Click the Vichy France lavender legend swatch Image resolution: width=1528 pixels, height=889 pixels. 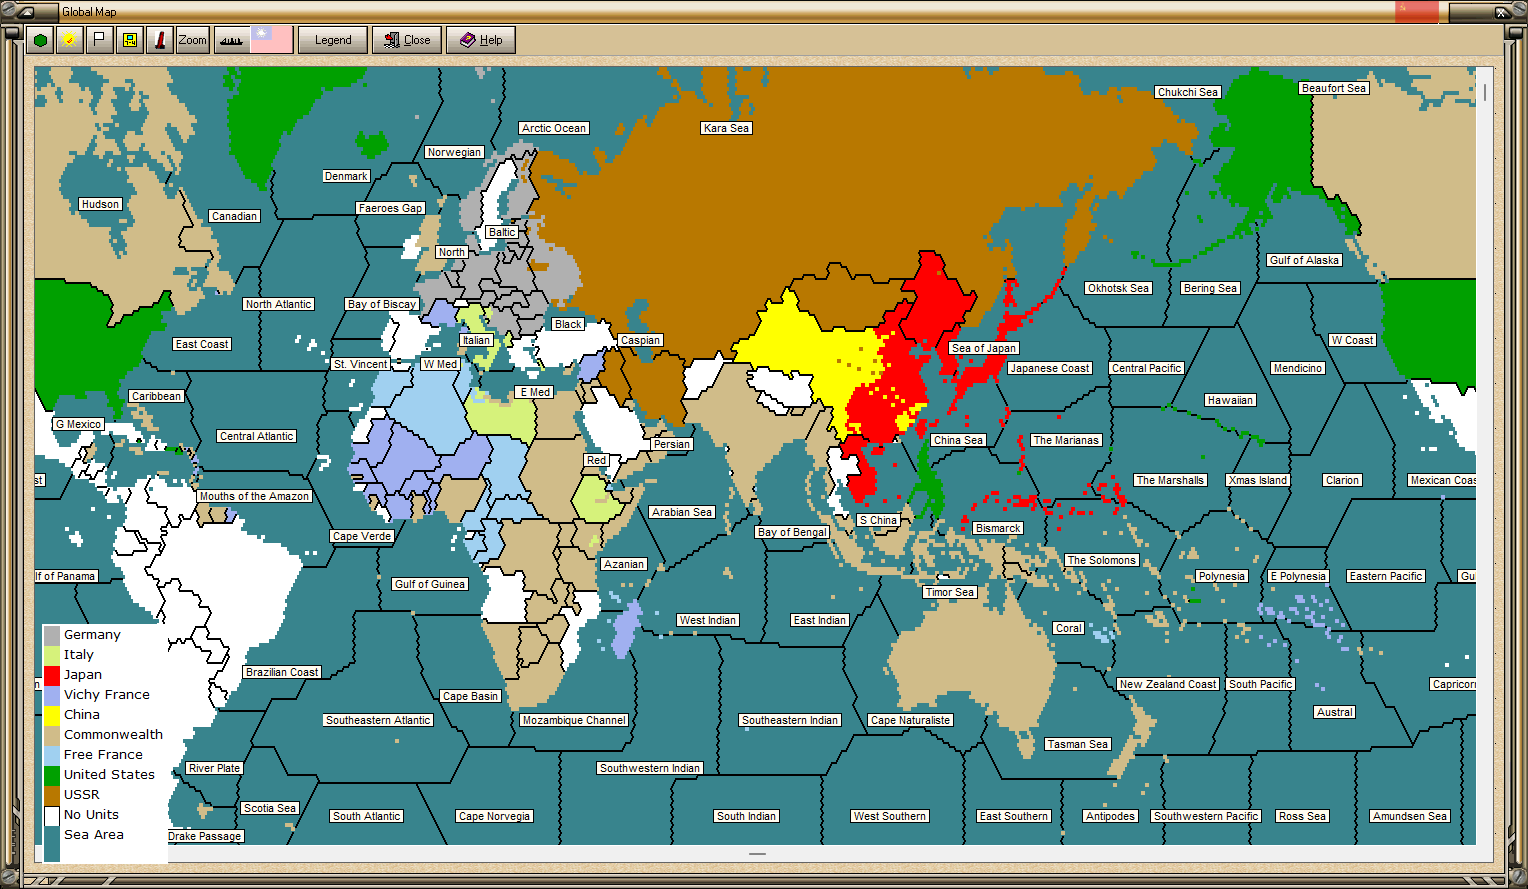(52, 695)
